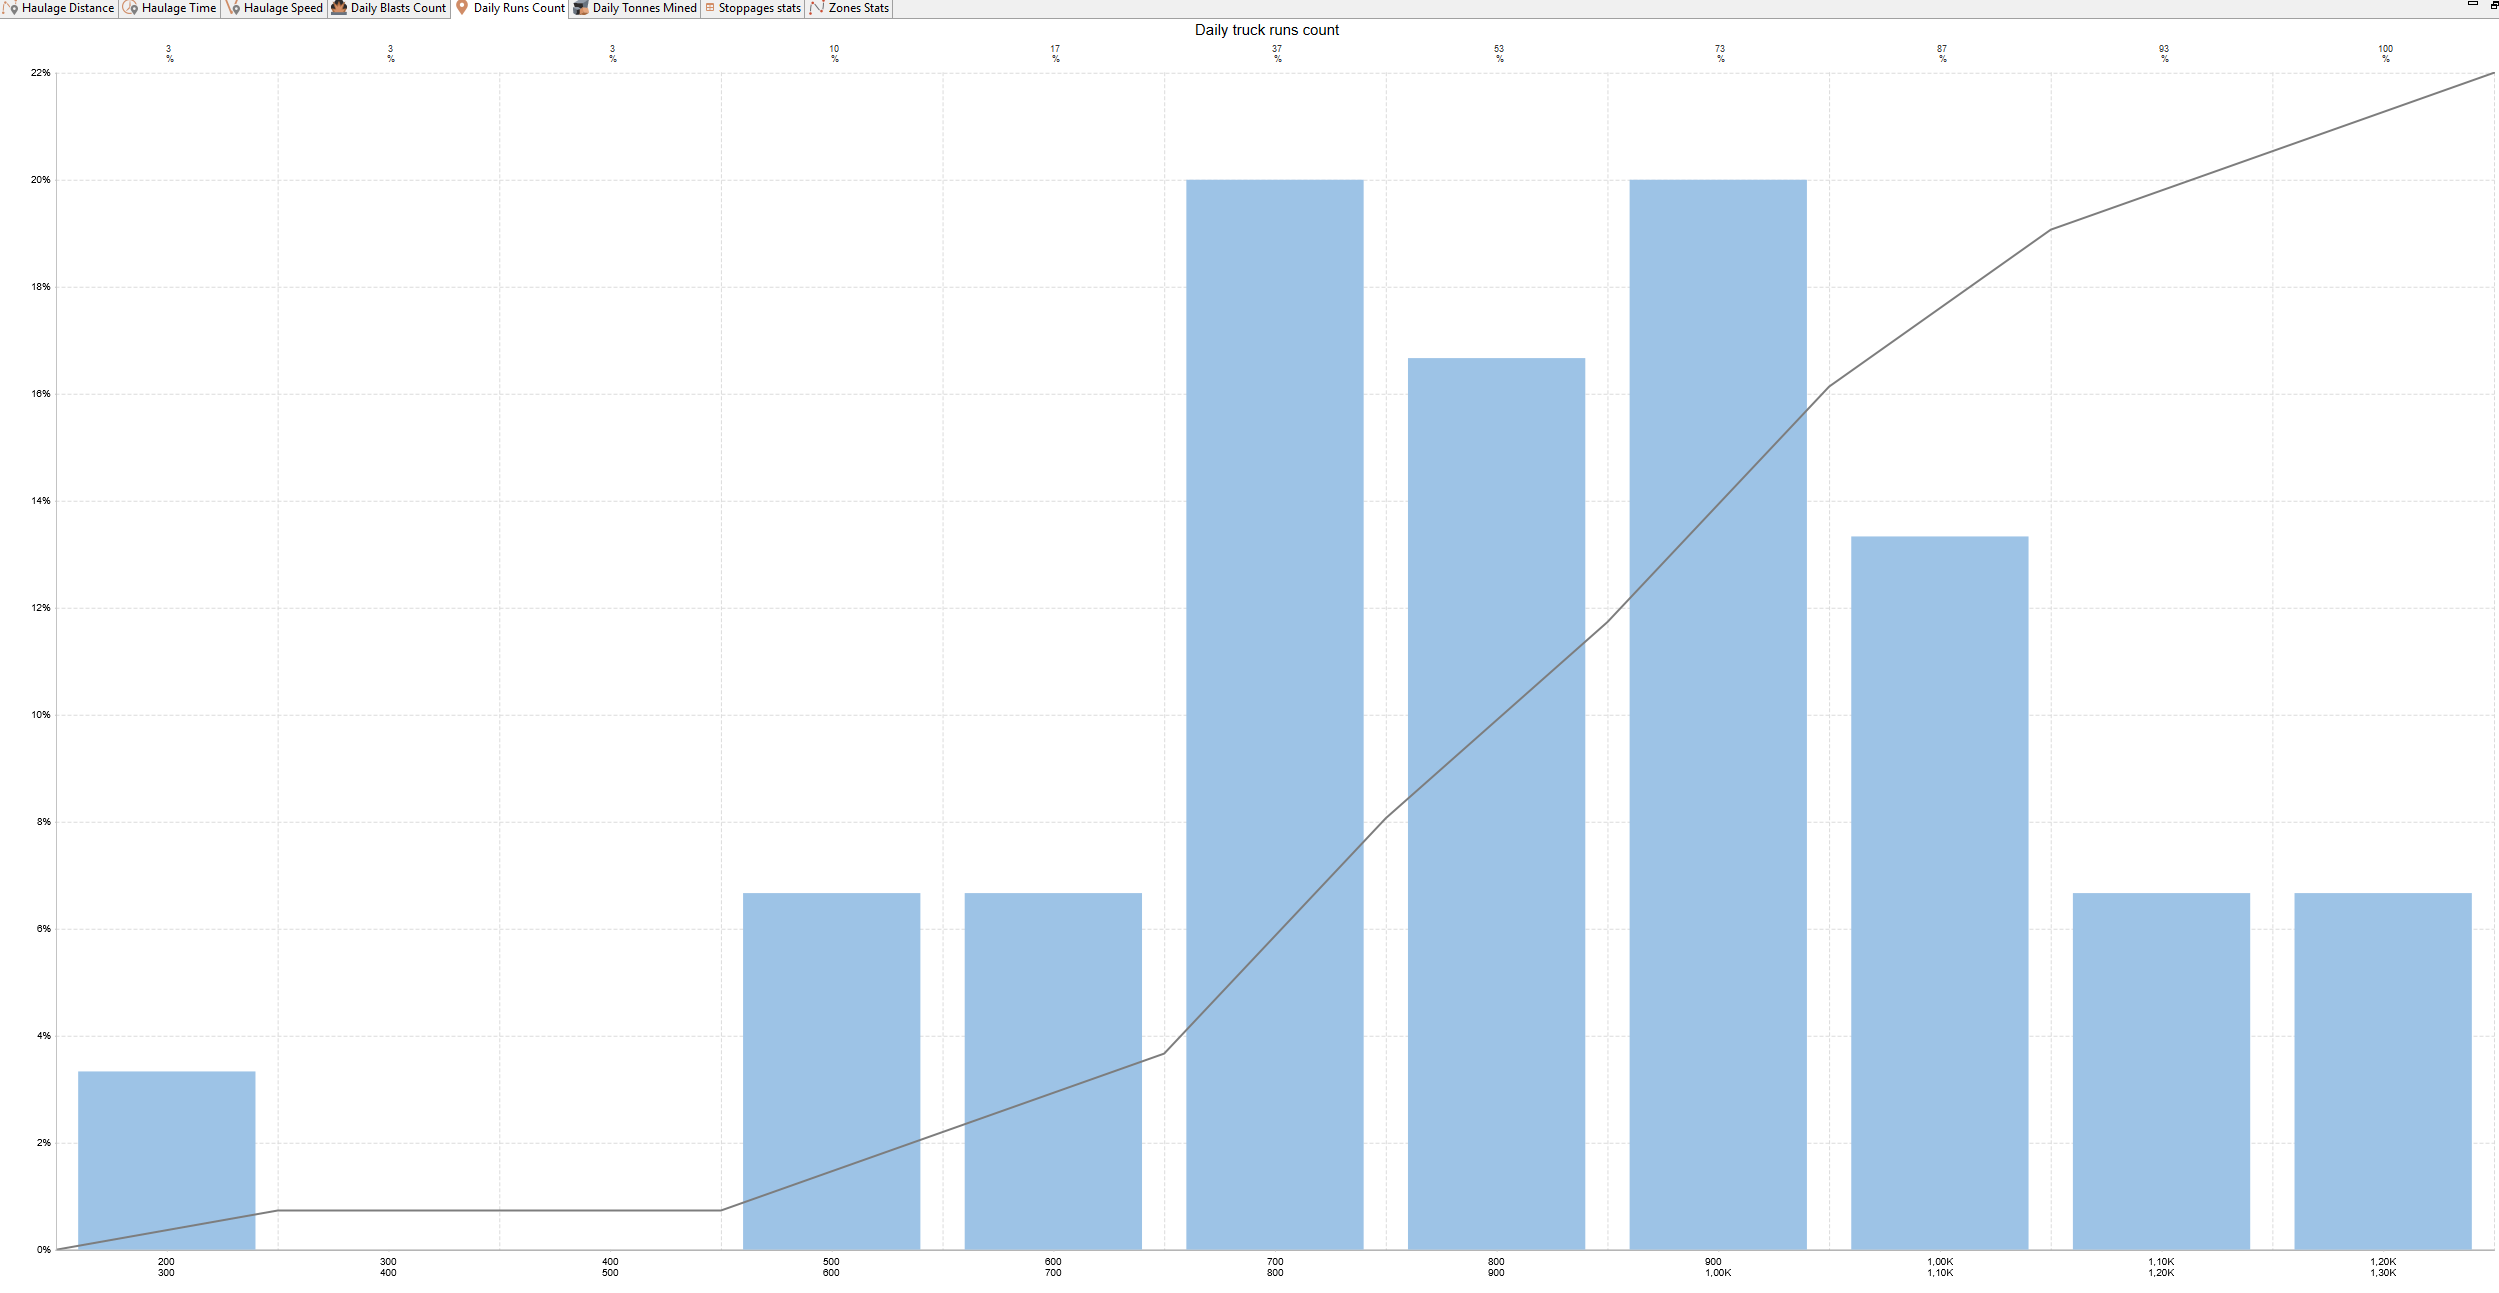Click the 600–700 runs histogram bar
Viewport: 2499px width, 1293px height.
pos(1053,1071)
